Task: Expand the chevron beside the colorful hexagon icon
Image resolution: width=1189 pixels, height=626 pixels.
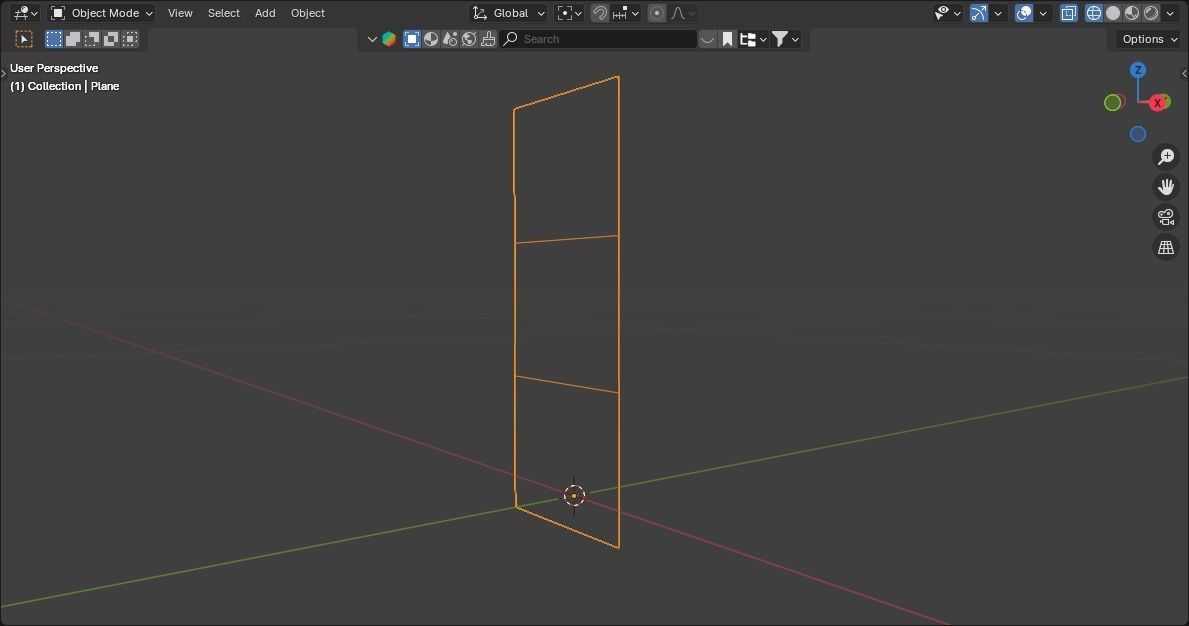Action: [372, 39]
